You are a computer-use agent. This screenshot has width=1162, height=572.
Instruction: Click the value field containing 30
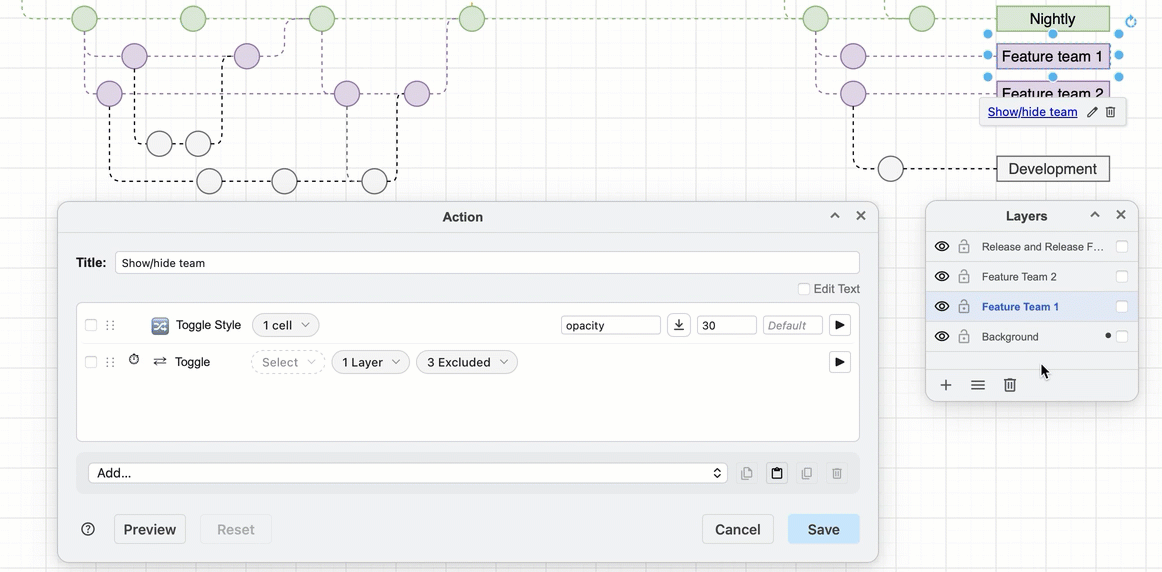(x=726, y=325)
